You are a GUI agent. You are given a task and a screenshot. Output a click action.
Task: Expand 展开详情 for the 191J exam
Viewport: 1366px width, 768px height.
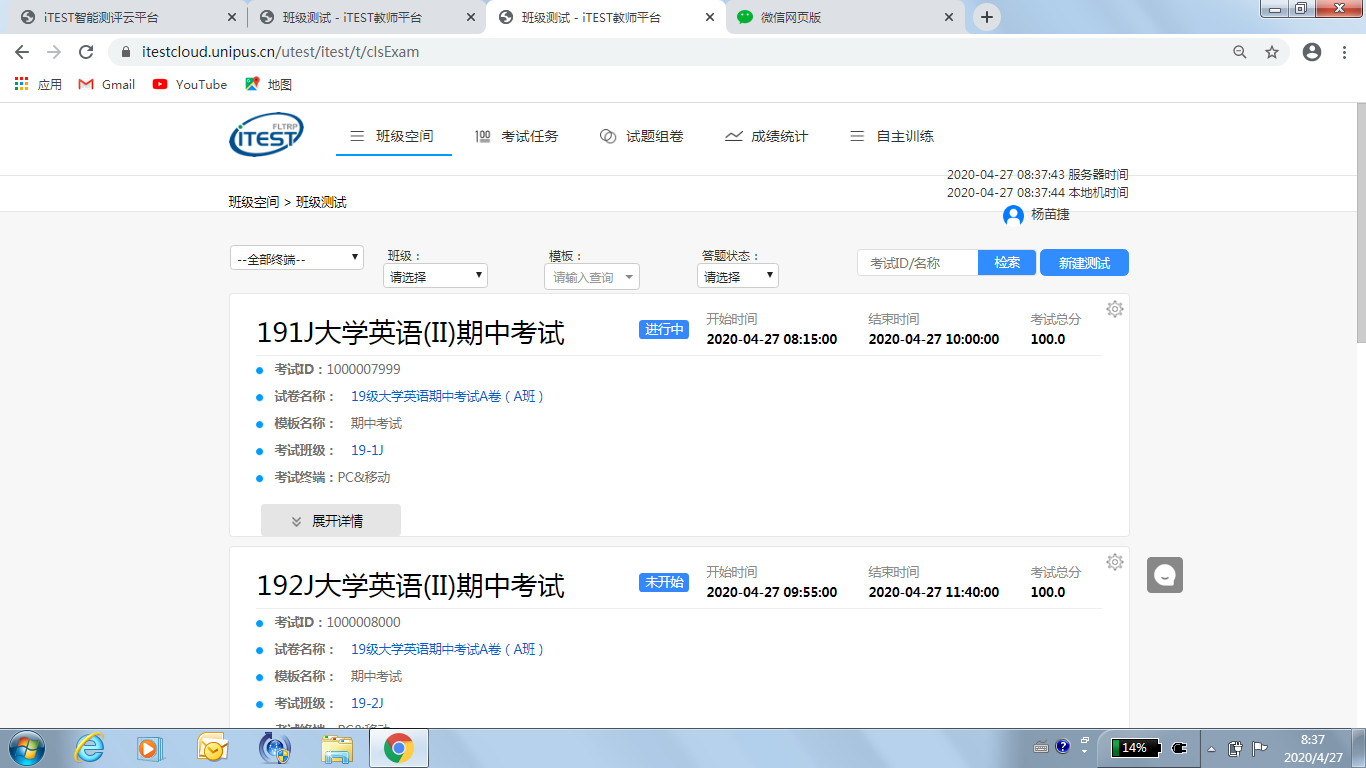[330, 520]
